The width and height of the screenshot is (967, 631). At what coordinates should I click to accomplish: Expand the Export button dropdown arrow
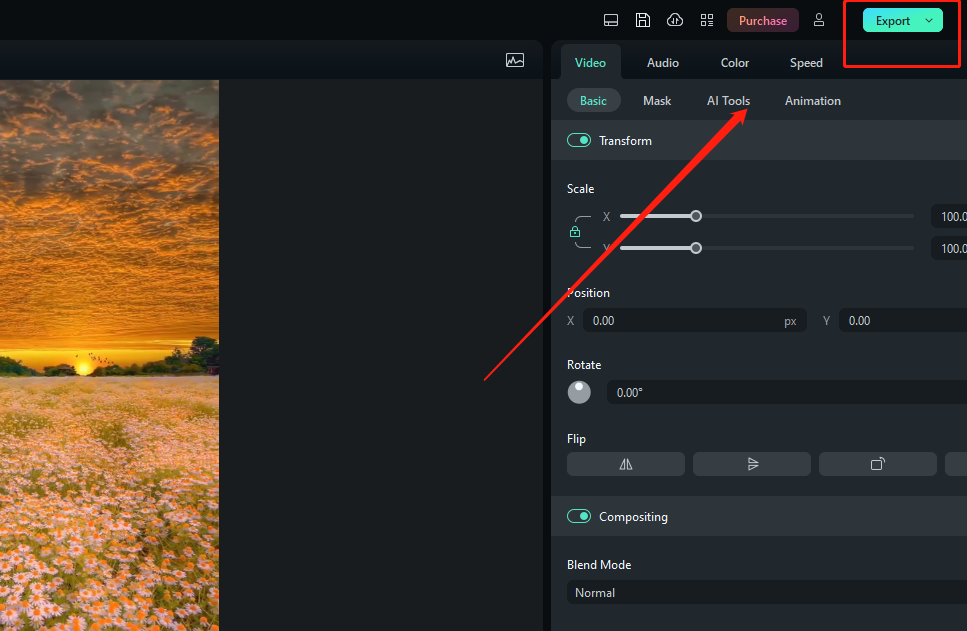927,19
